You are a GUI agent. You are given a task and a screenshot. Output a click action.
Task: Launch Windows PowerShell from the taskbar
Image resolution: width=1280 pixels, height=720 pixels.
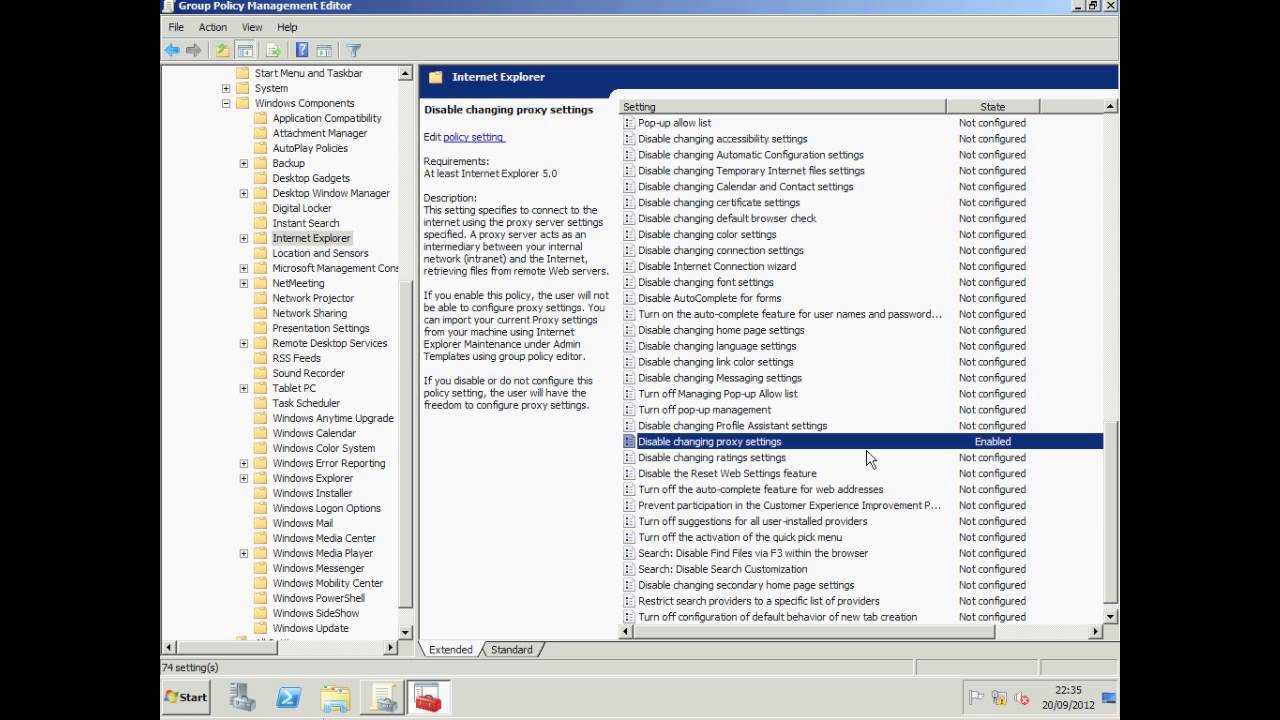tap(289, 697)
